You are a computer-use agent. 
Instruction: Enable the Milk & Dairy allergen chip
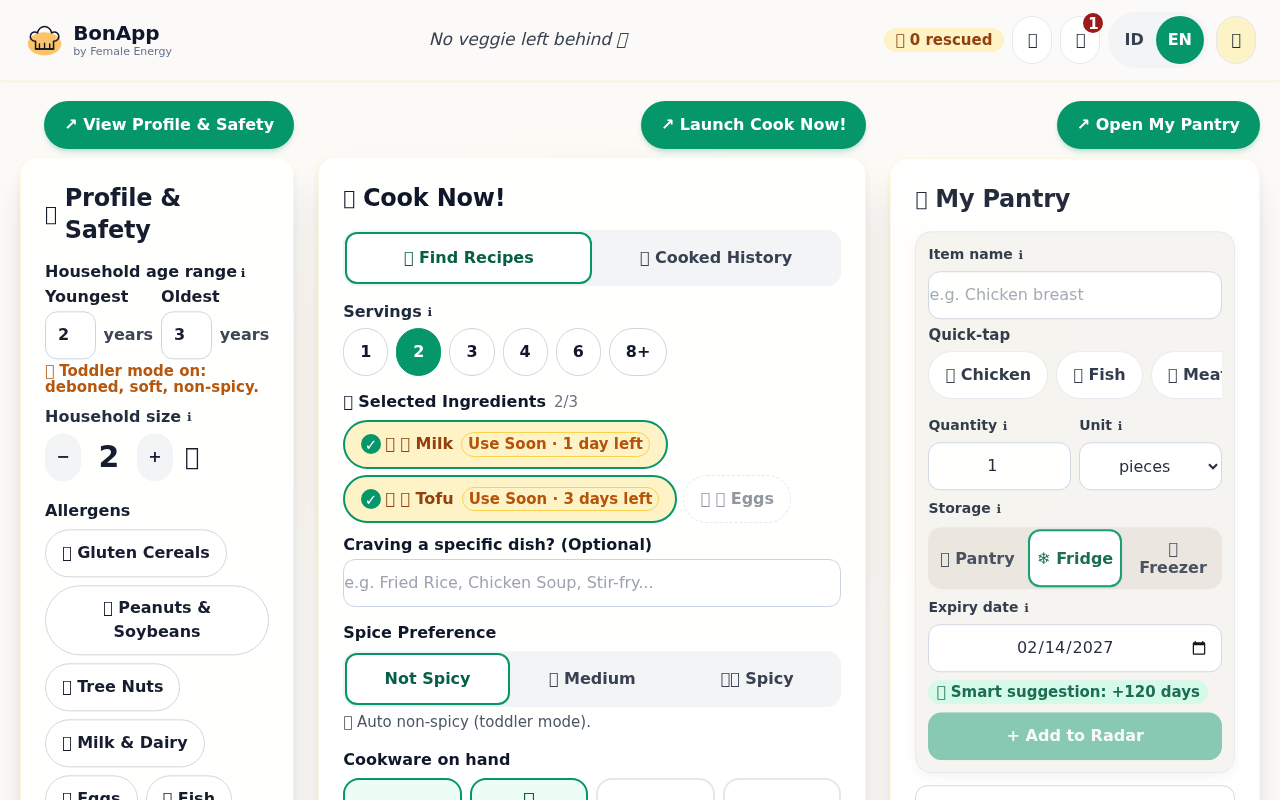click(125, 743)
